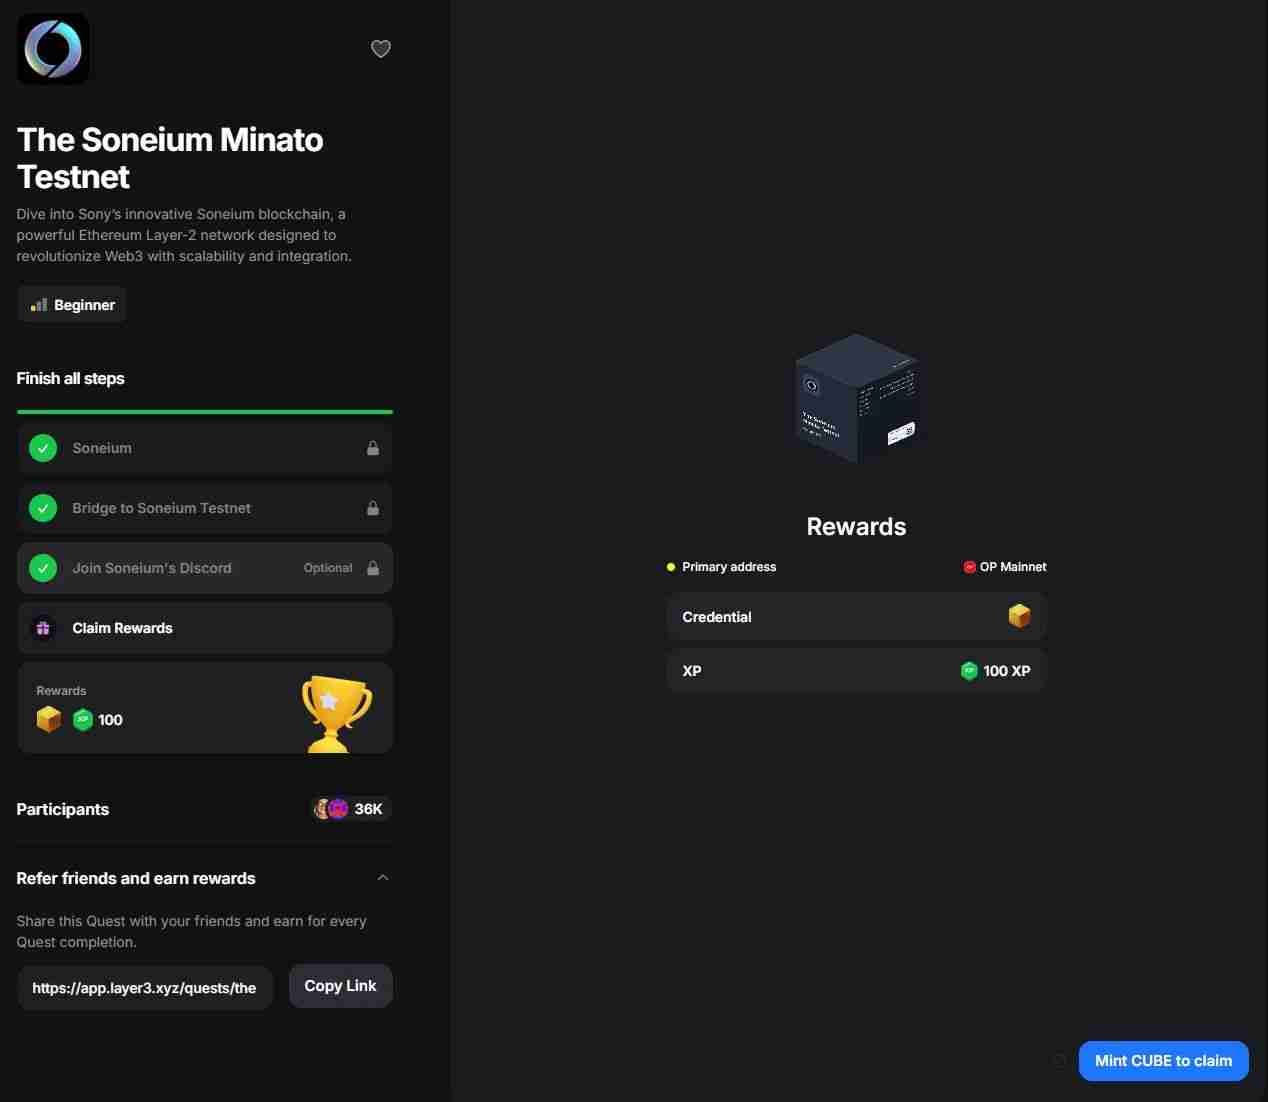Click the gold trophy in the Rewards card

(x=336, y=713)
